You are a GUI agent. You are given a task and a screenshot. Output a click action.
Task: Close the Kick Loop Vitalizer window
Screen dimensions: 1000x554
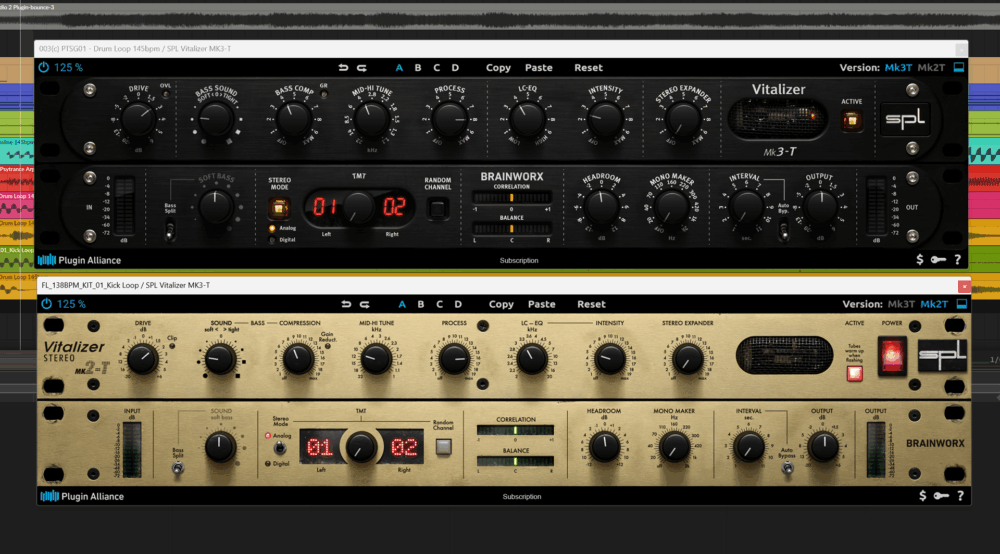964,286
